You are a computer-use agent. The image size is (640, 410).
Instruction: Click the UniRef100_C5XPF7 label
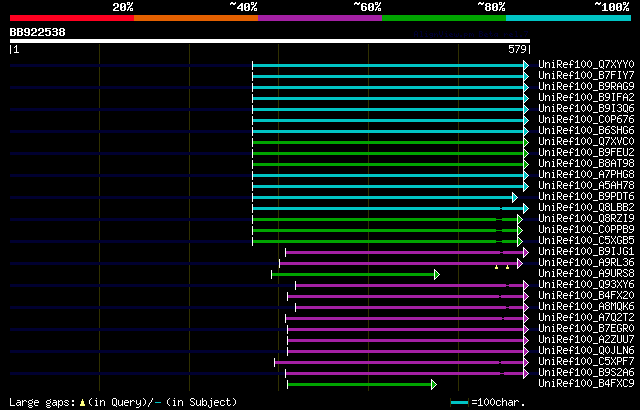pyautogui.click(x=586, y=362)
